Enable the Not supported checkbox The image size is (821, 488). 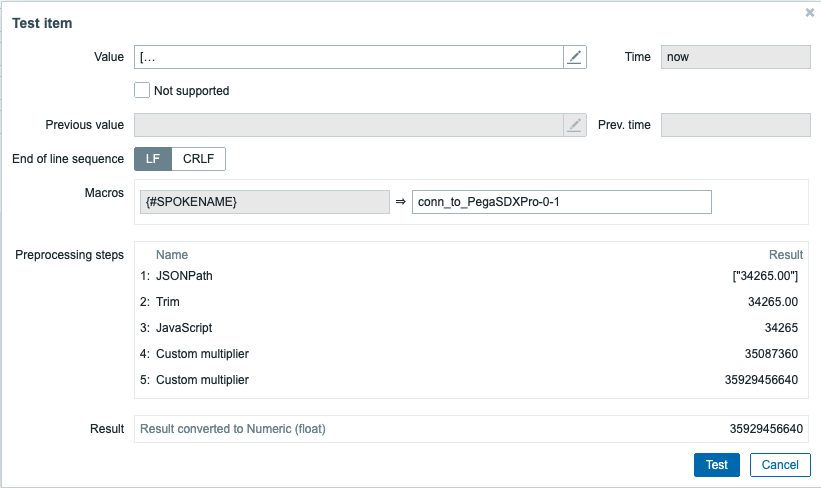click(142, 91)
